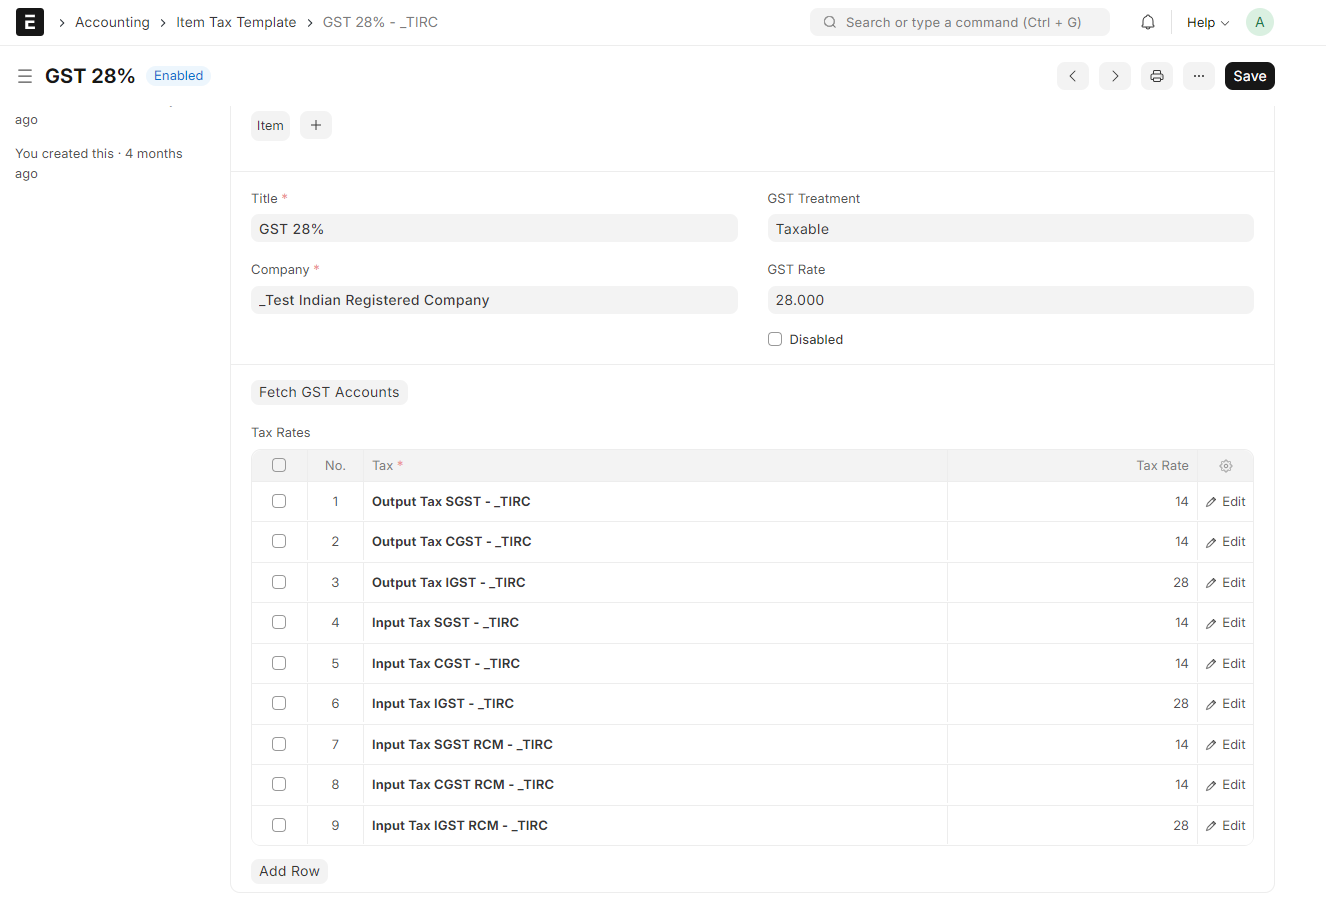Viewport: 1326px width, 912px height.
Task: Go to next document arrow
Action: (x=1115, y=76)
